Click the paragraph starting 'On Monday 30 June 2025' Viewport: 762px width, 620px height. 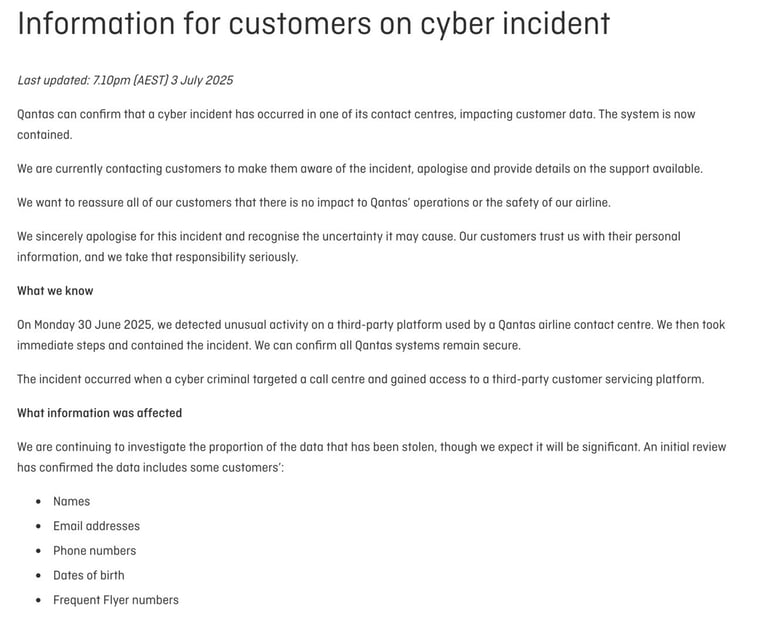pyautogui.click(x=371, y=335)
